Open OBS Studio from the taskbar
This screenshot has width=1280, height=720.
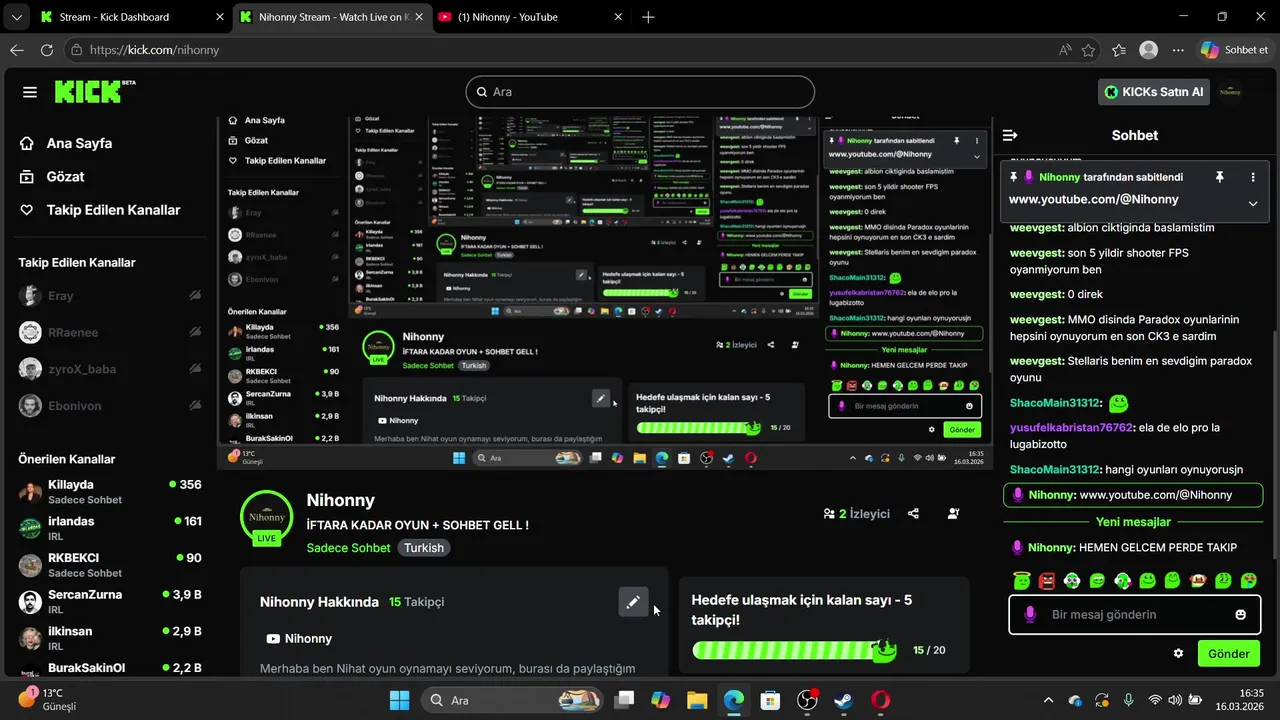coord(807,700)
